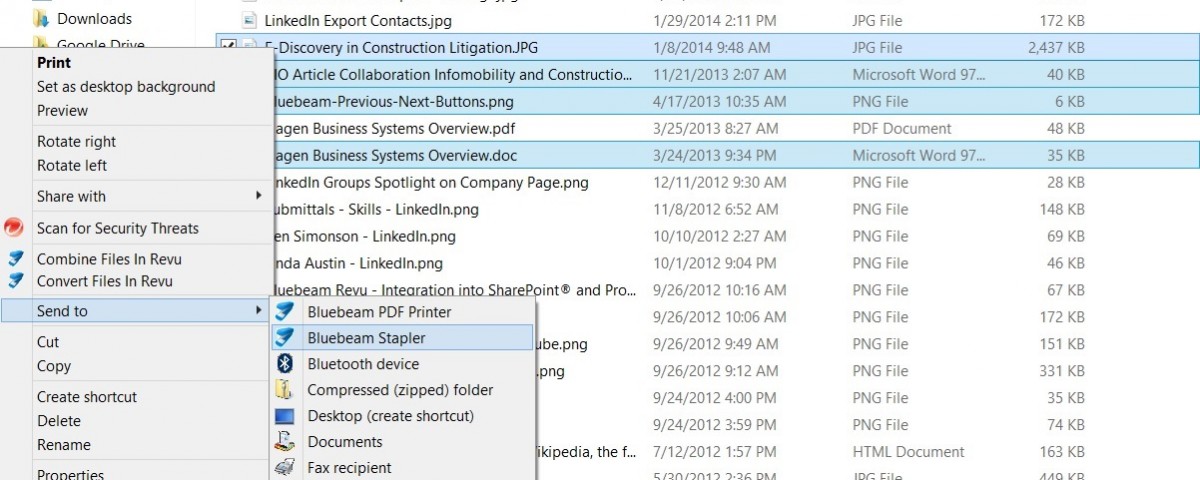Click the Compressed (zipped) folder icon

285,390
